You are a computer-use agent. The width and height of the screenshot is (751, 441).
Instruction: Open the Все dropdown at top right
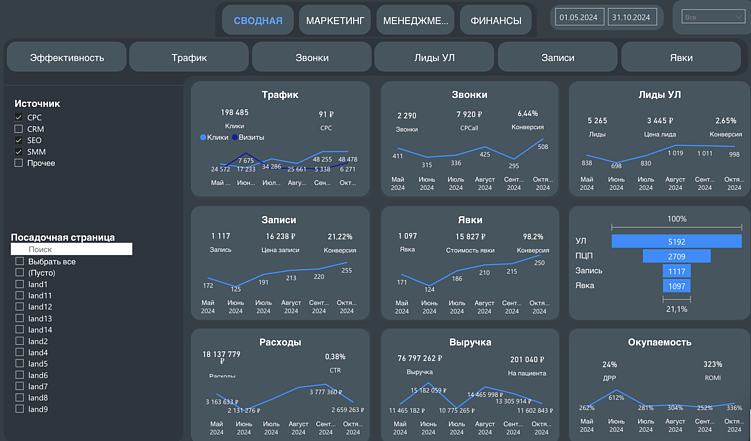click(x=713, y=17)
